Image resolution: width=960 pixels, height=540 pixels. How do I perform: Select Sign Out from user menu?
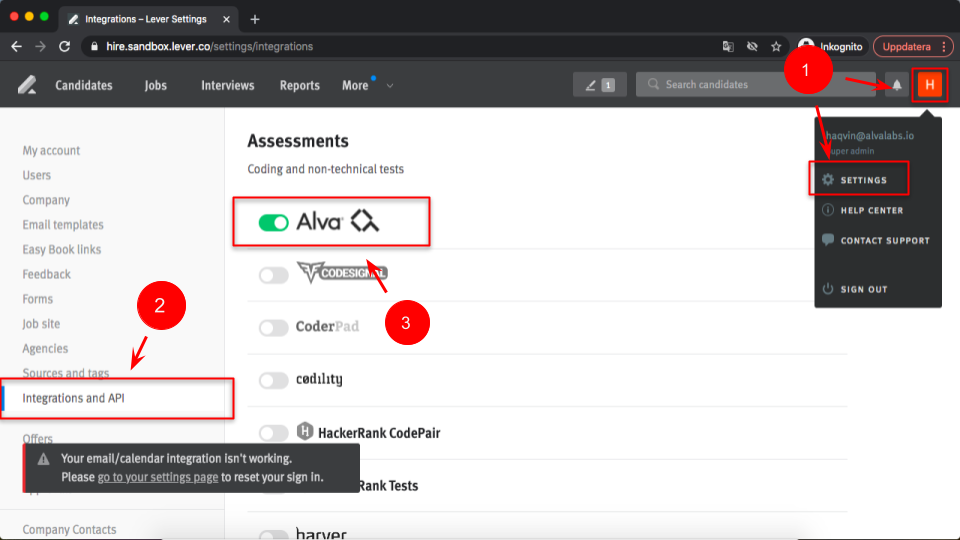click(x=862, y=289)
